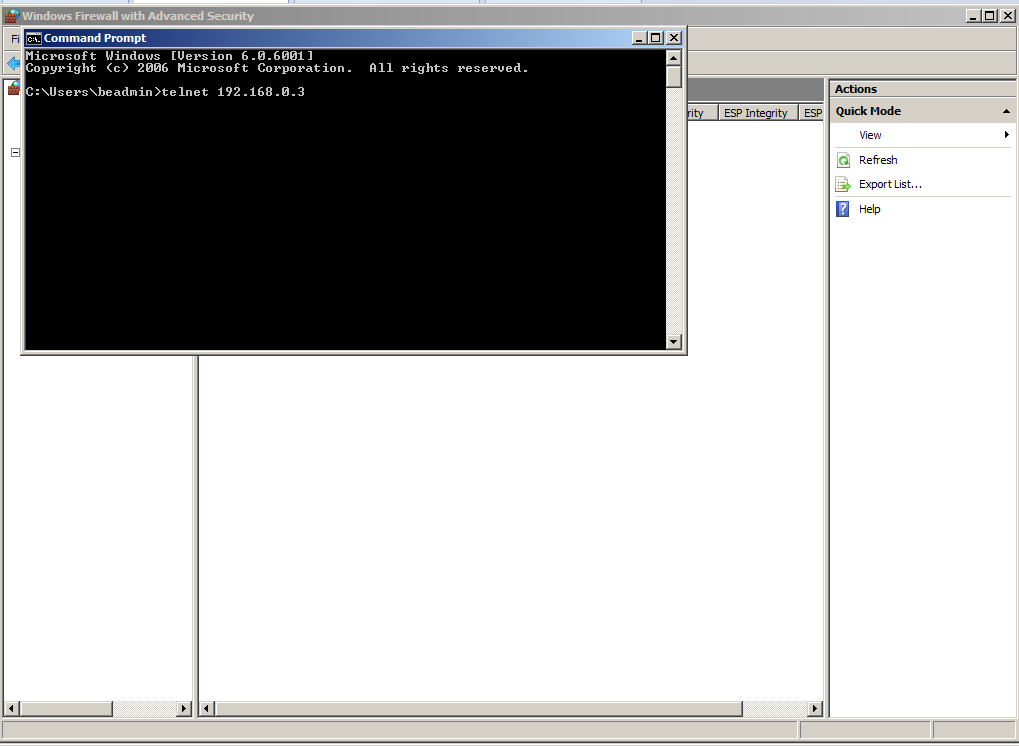Open Help from the Actions pane
Image resolution: width=1019 pixels, height=746 pixels.
tap(870, 209)
